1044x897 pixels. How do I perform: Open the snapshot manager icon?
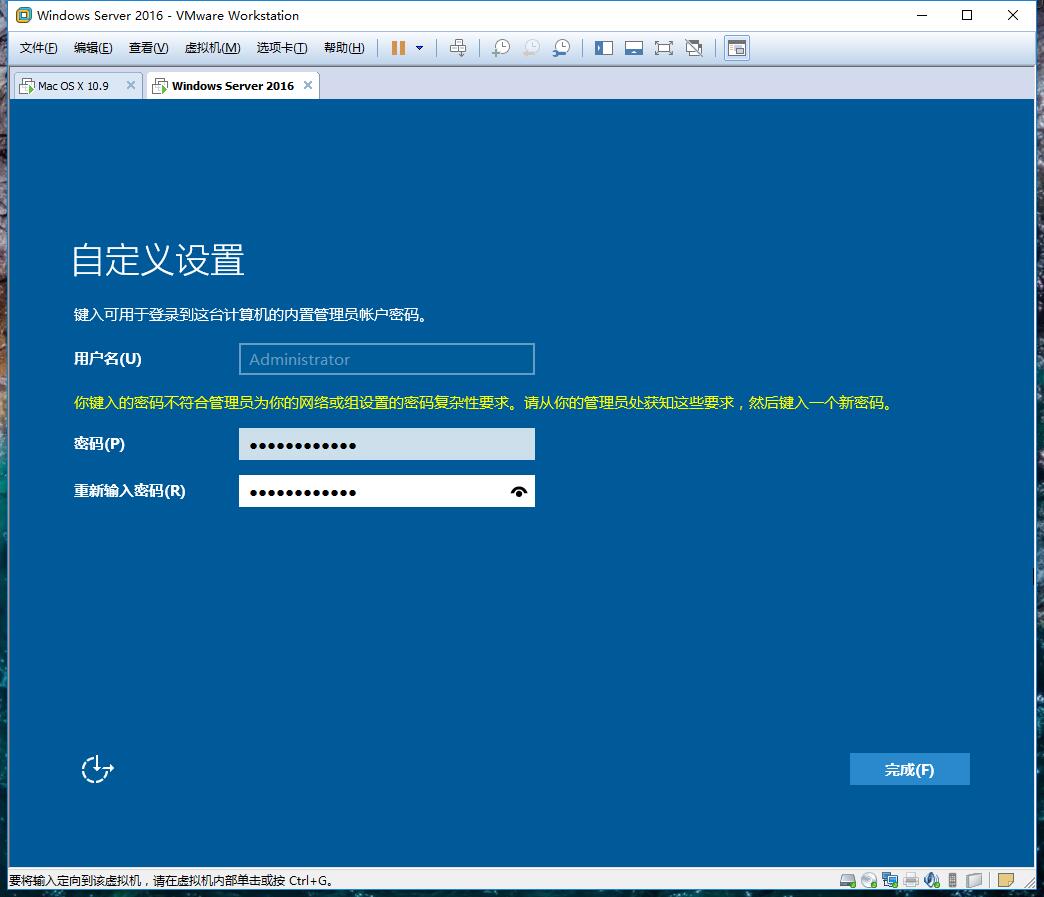point(562,48)
